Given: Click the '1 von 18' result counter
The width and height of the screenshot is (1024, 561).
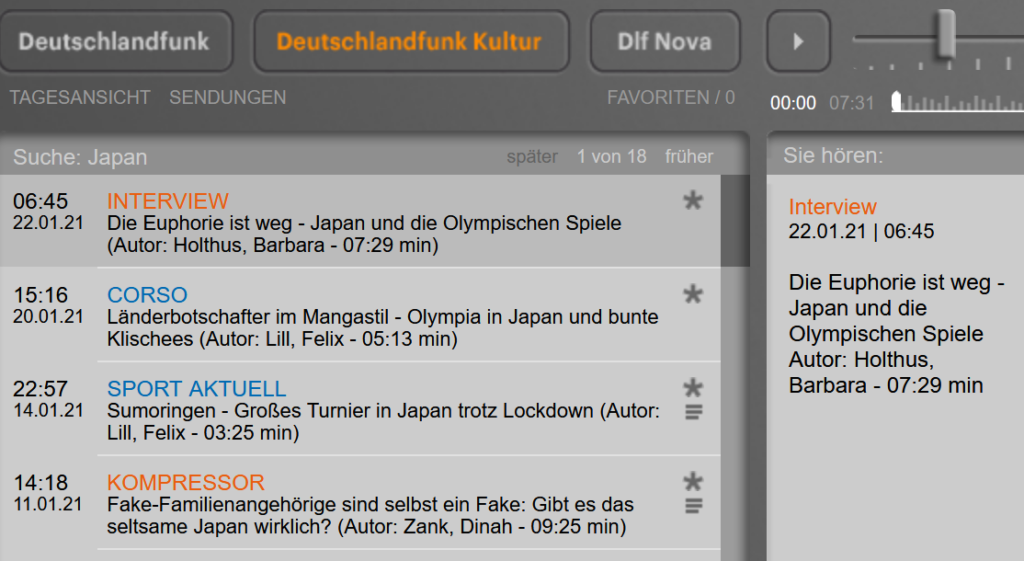Looking at the screenshot, I should (x=611, y=157).
